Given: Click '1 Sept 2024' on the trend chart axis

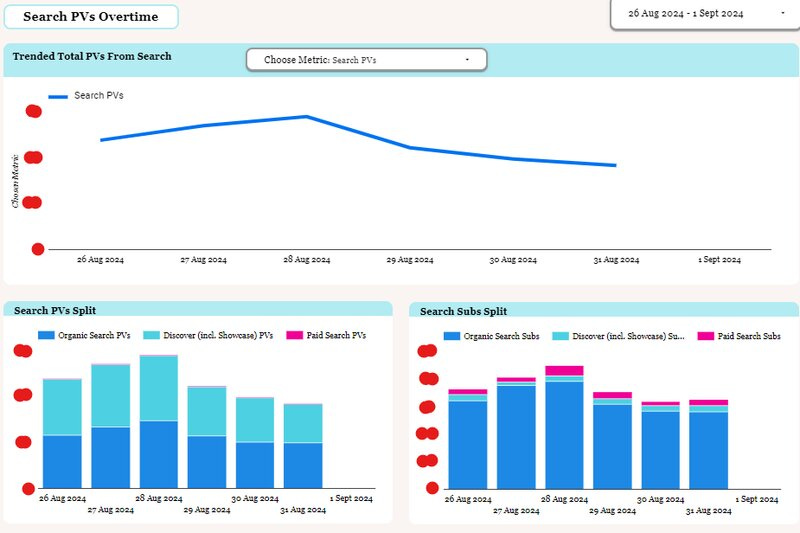Looking at the screenshot, I should click(x=719, y=260).
